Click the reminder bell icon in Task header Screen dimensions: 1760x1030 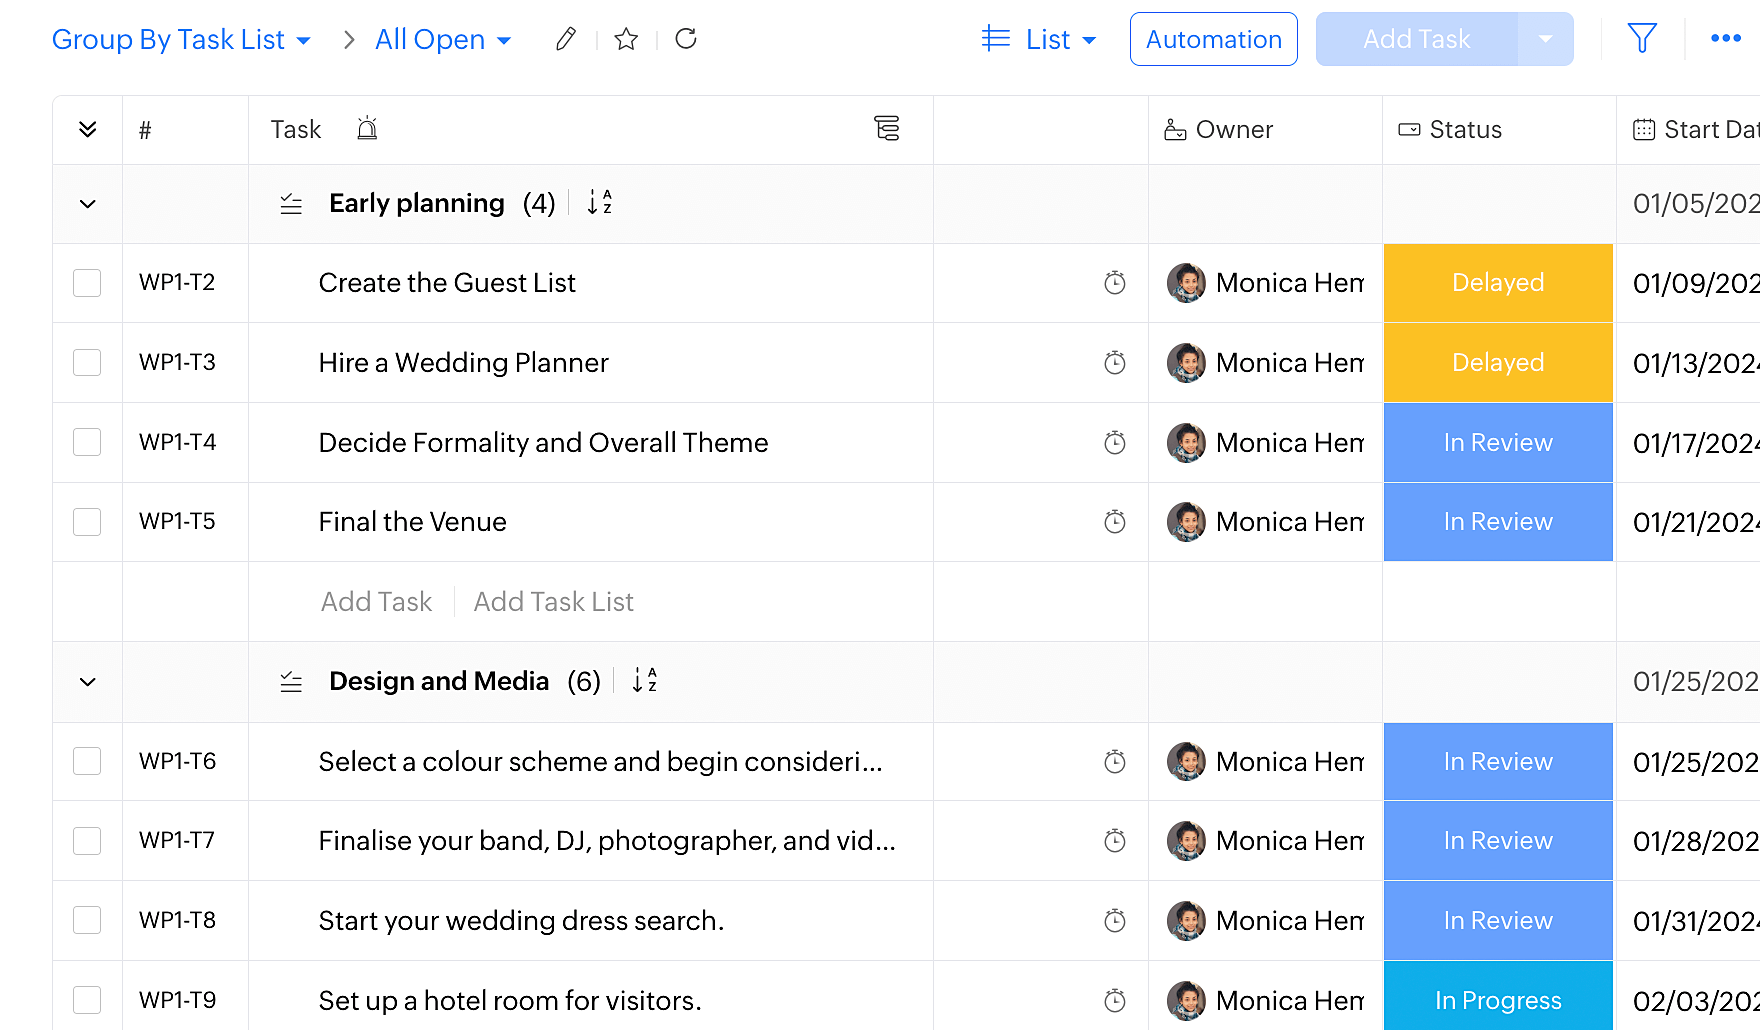pyautogui.click(x=367, y=129)
